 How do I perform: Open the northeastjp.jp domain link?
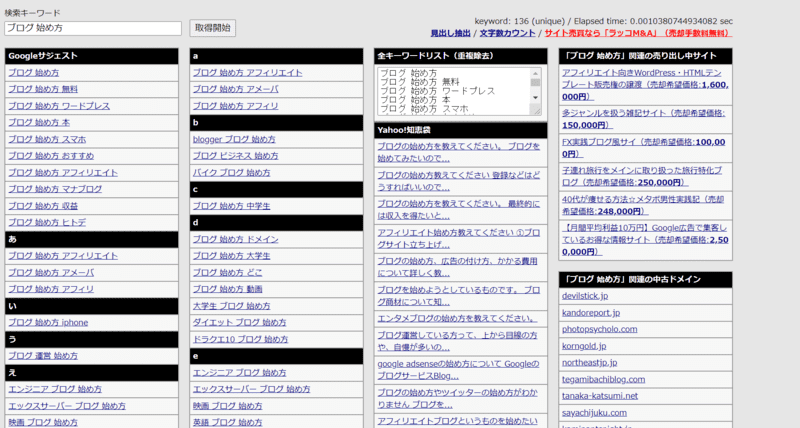coord(590,363)
